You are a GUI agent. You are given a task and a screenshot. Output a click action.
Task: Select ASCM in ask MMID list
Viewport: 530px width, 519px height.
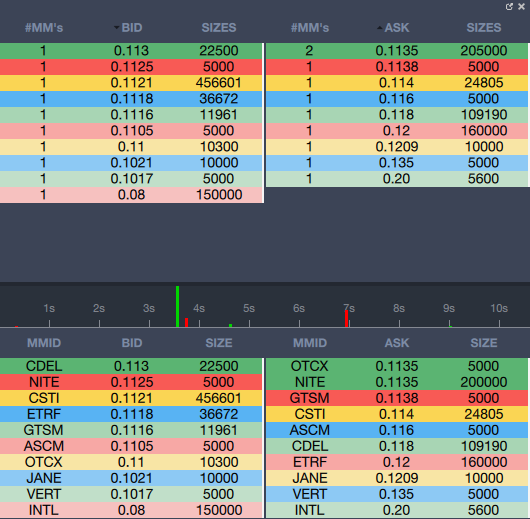click(310, 430)
